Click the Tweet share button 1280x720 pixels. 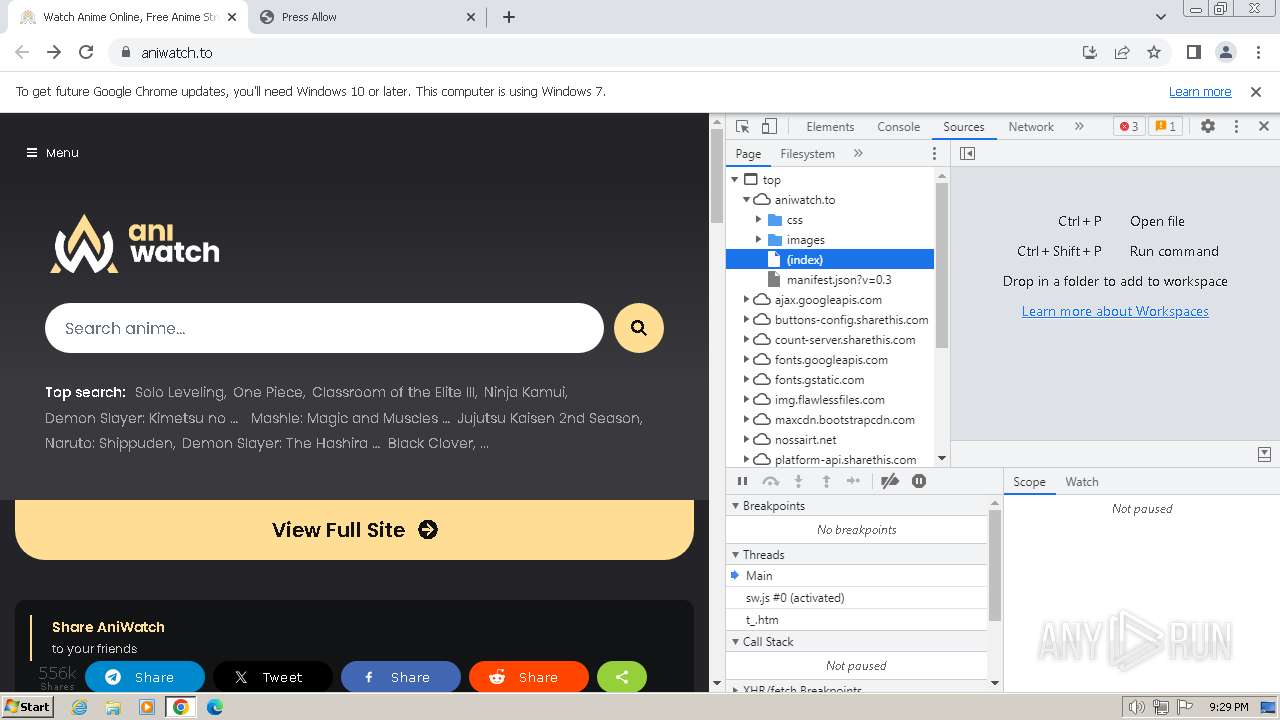(272, 677)
